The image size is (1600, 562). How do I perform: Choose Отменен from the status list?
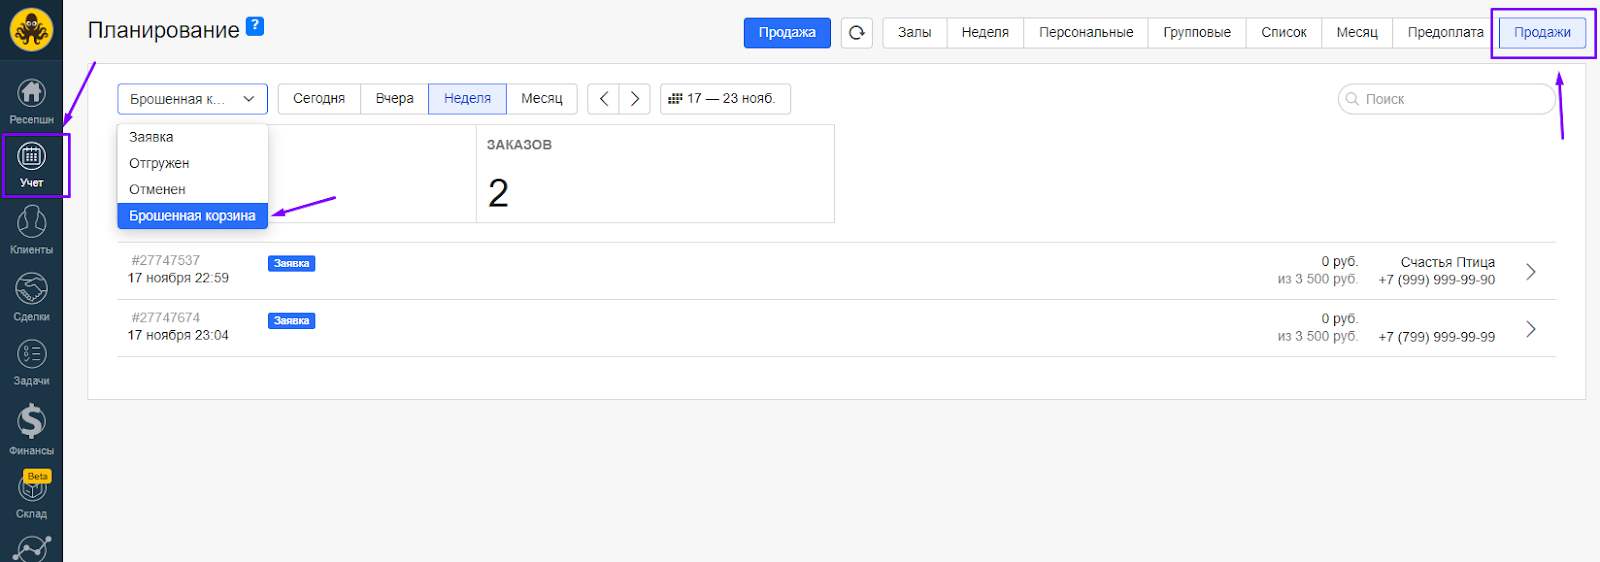coord(157,189)
